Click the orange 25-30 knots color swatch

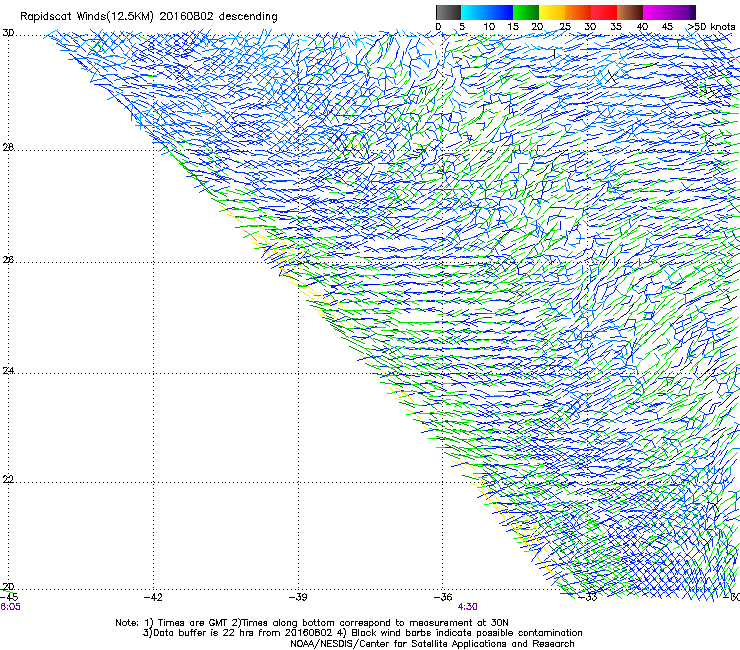pos(578,12)
